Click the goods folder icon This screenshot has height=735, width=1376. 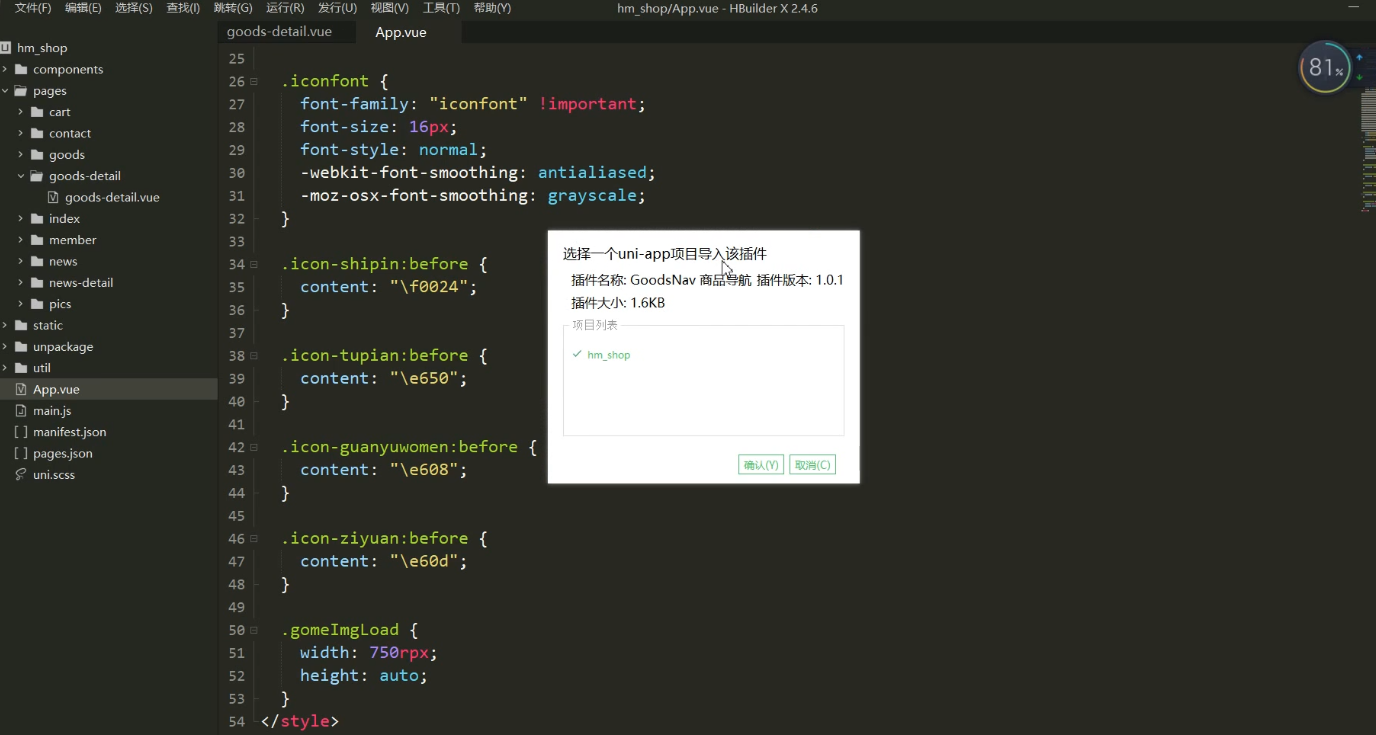coord(37,155)
